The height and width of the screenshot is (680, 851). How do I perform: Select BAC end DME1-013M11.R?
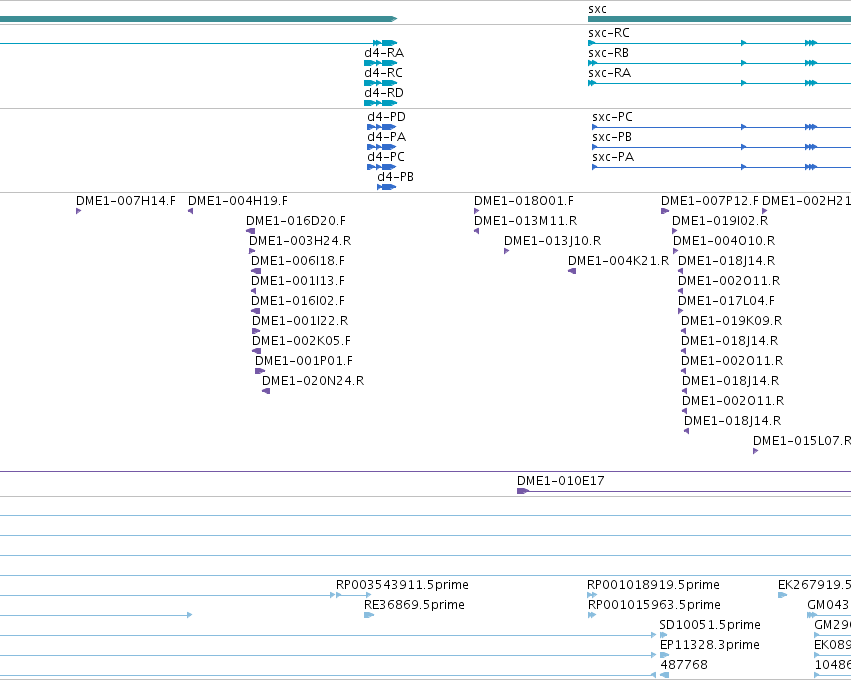point(525,221)
